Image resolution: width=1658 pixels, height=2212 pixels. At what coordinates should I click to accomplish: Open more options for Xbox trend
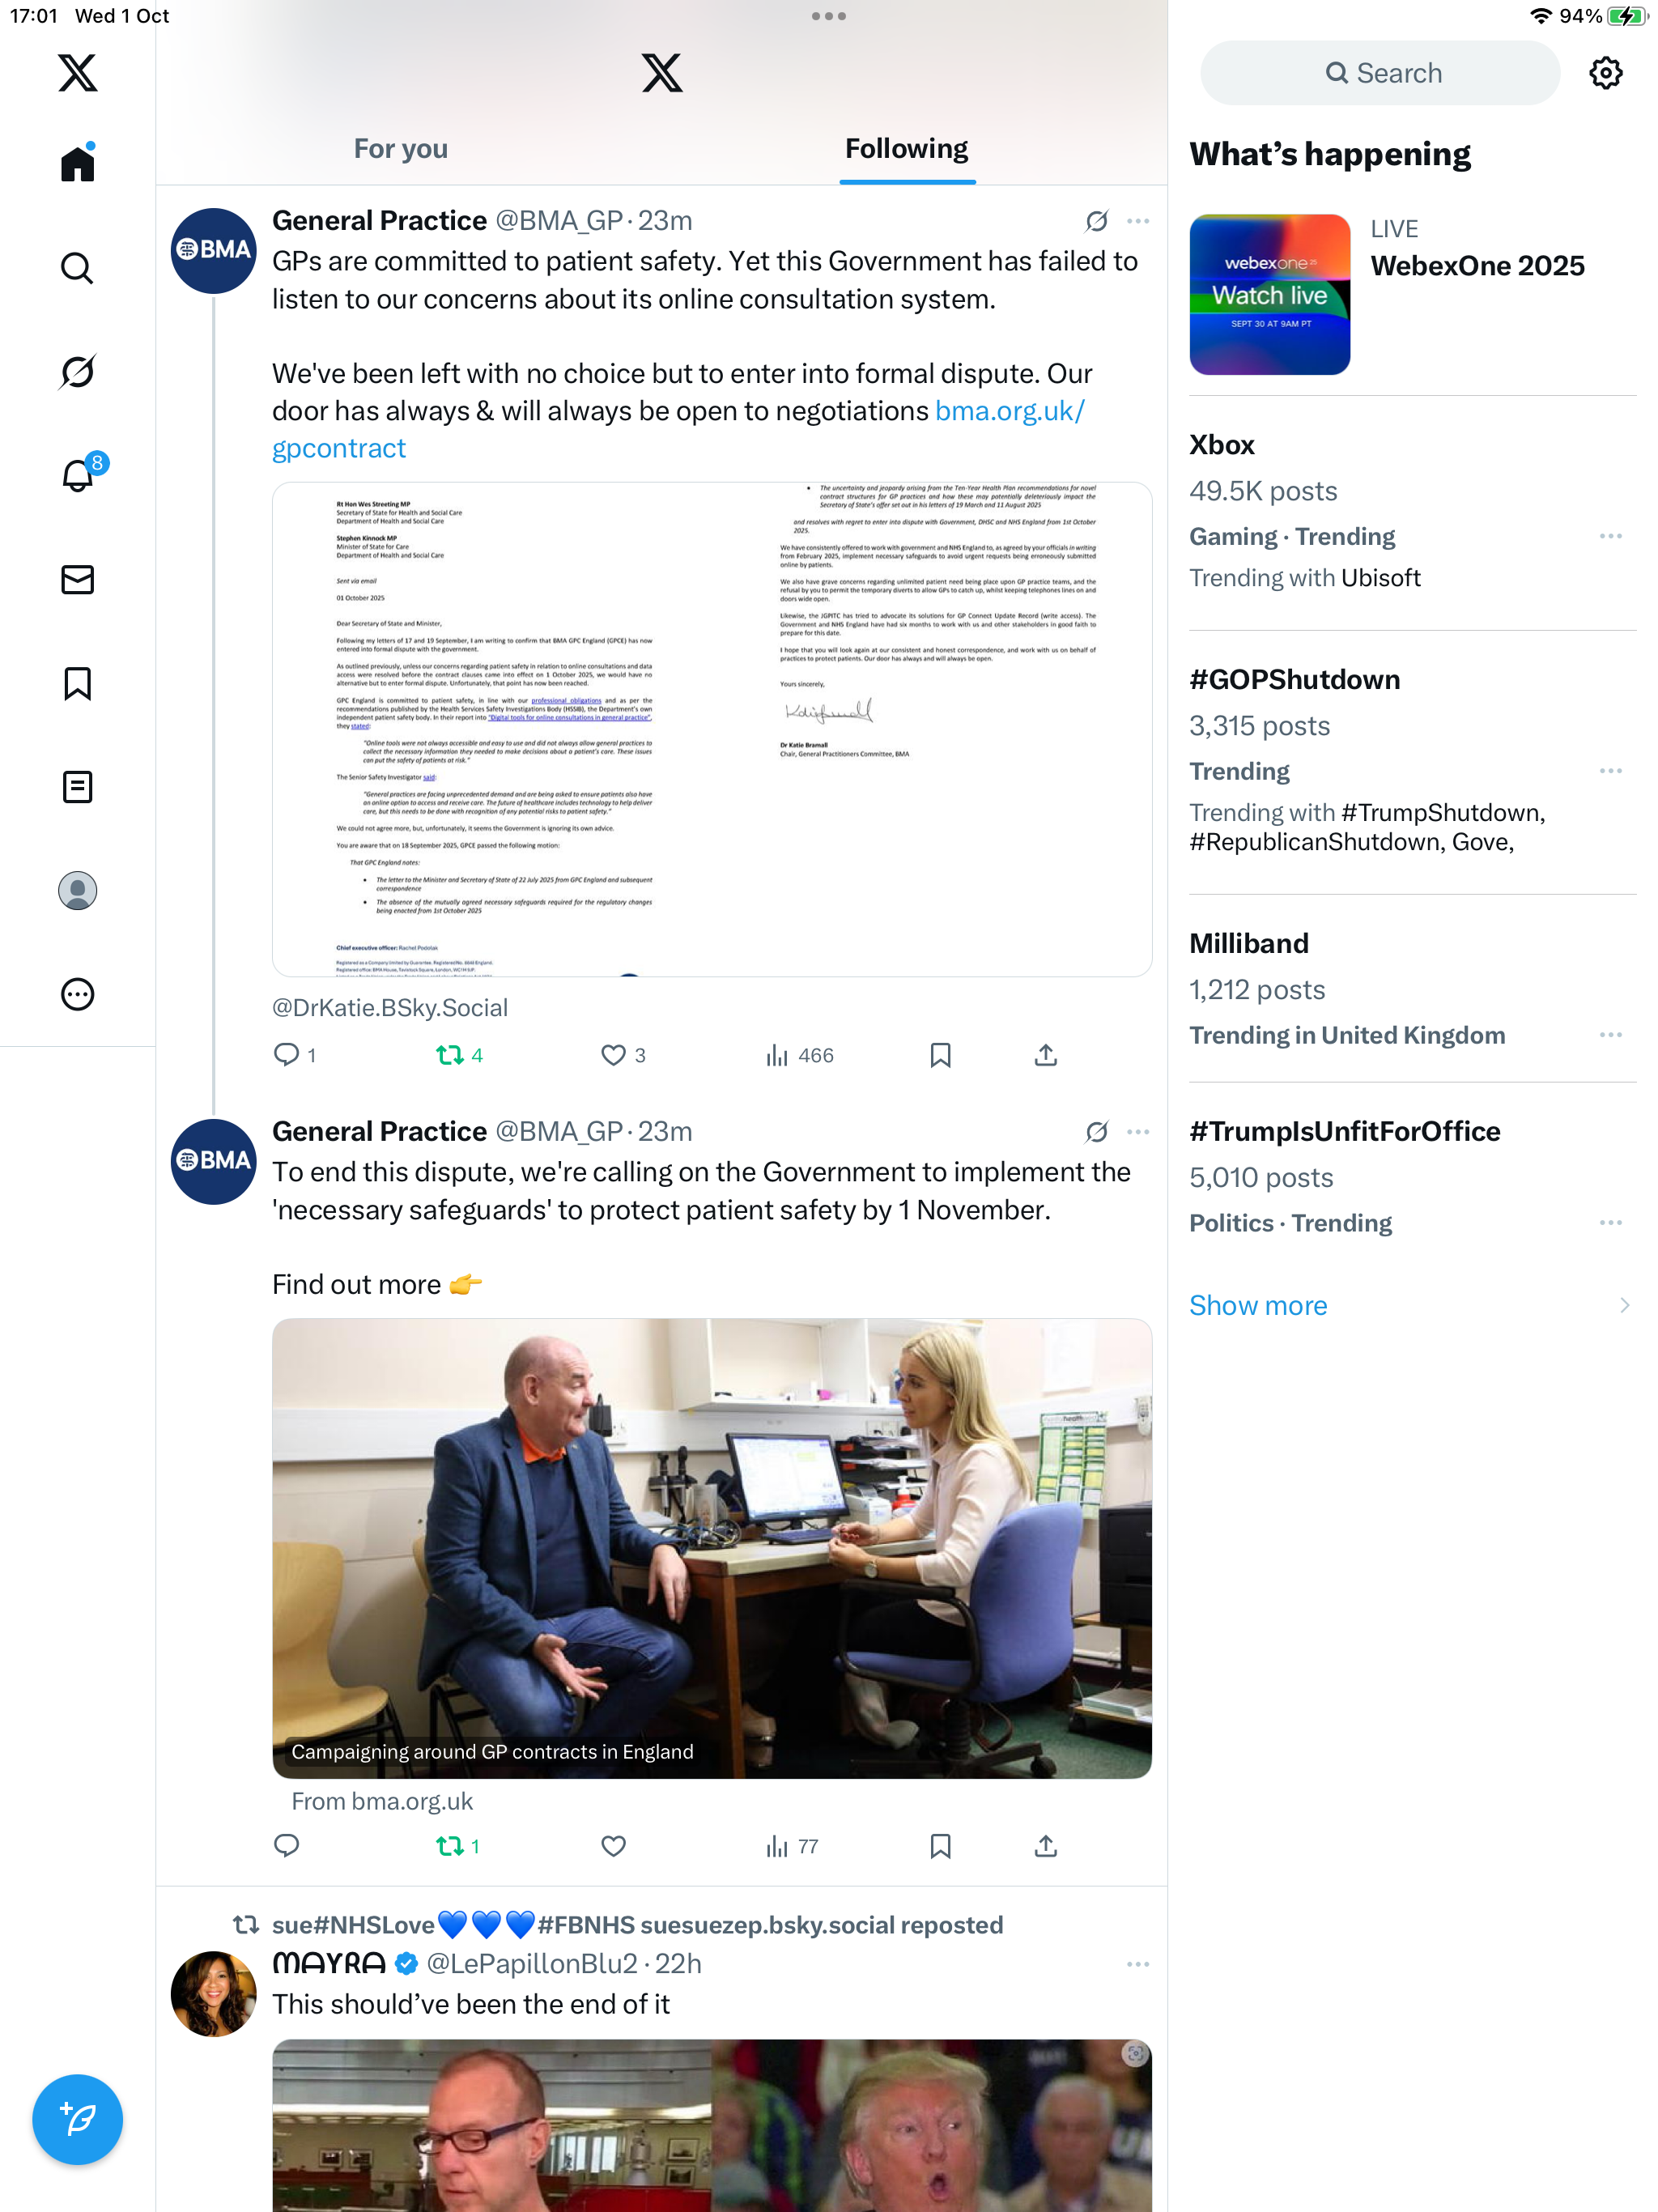pyautogui.click(x=1610, y=536)
